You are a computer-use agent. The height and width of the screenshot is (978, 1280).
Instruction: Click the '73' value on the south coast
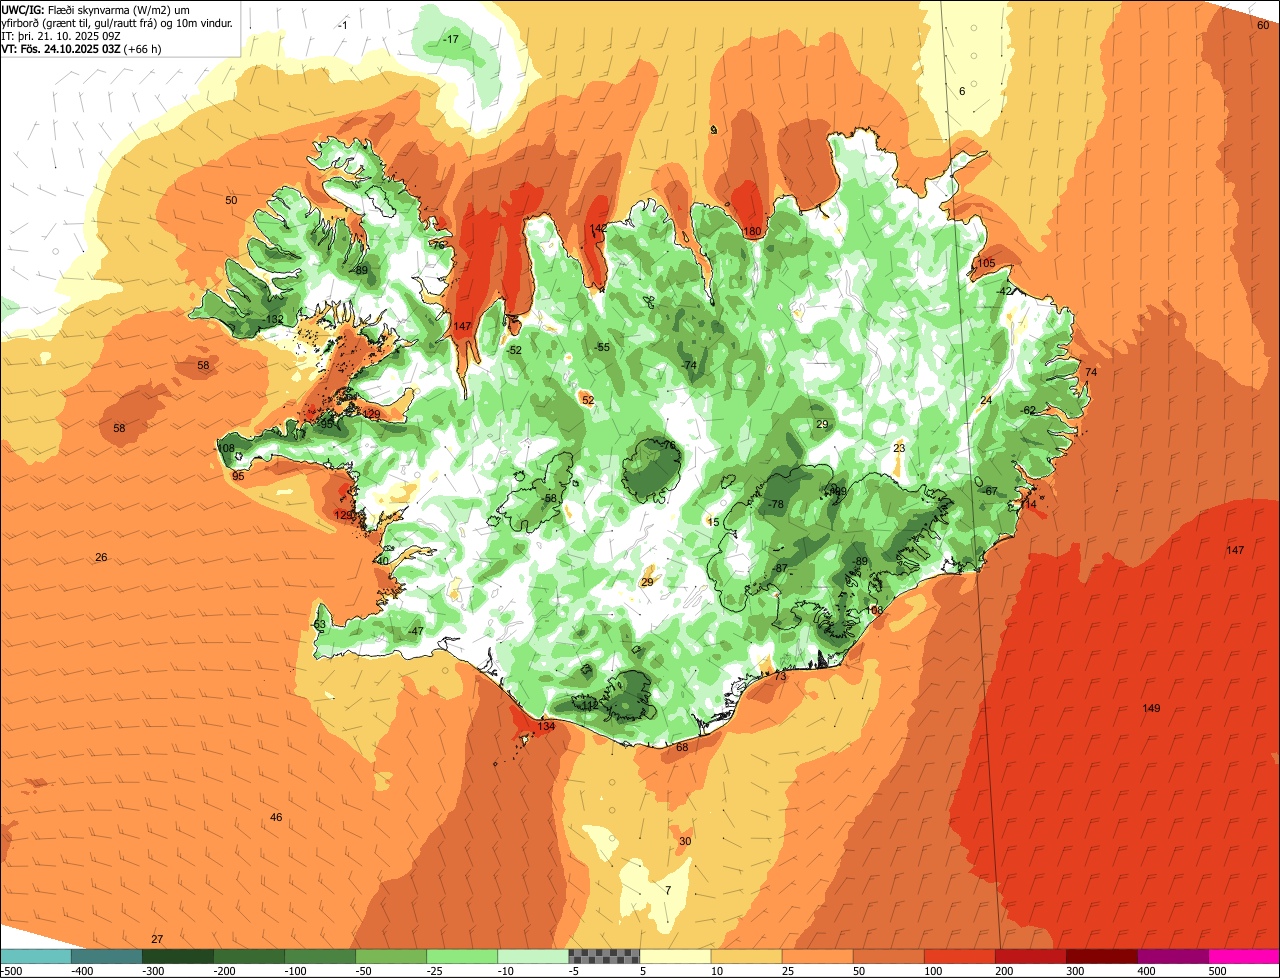(x=780, y=676)
